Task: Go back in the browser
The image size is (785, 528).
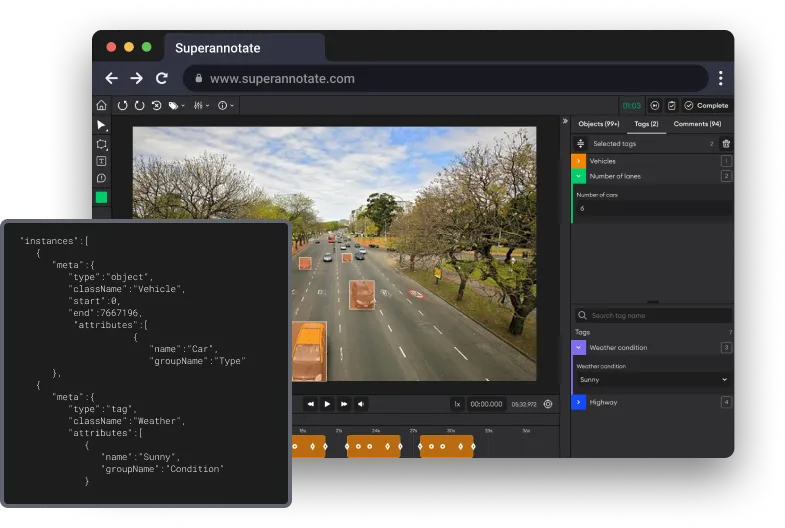Action: coord(112,78)
